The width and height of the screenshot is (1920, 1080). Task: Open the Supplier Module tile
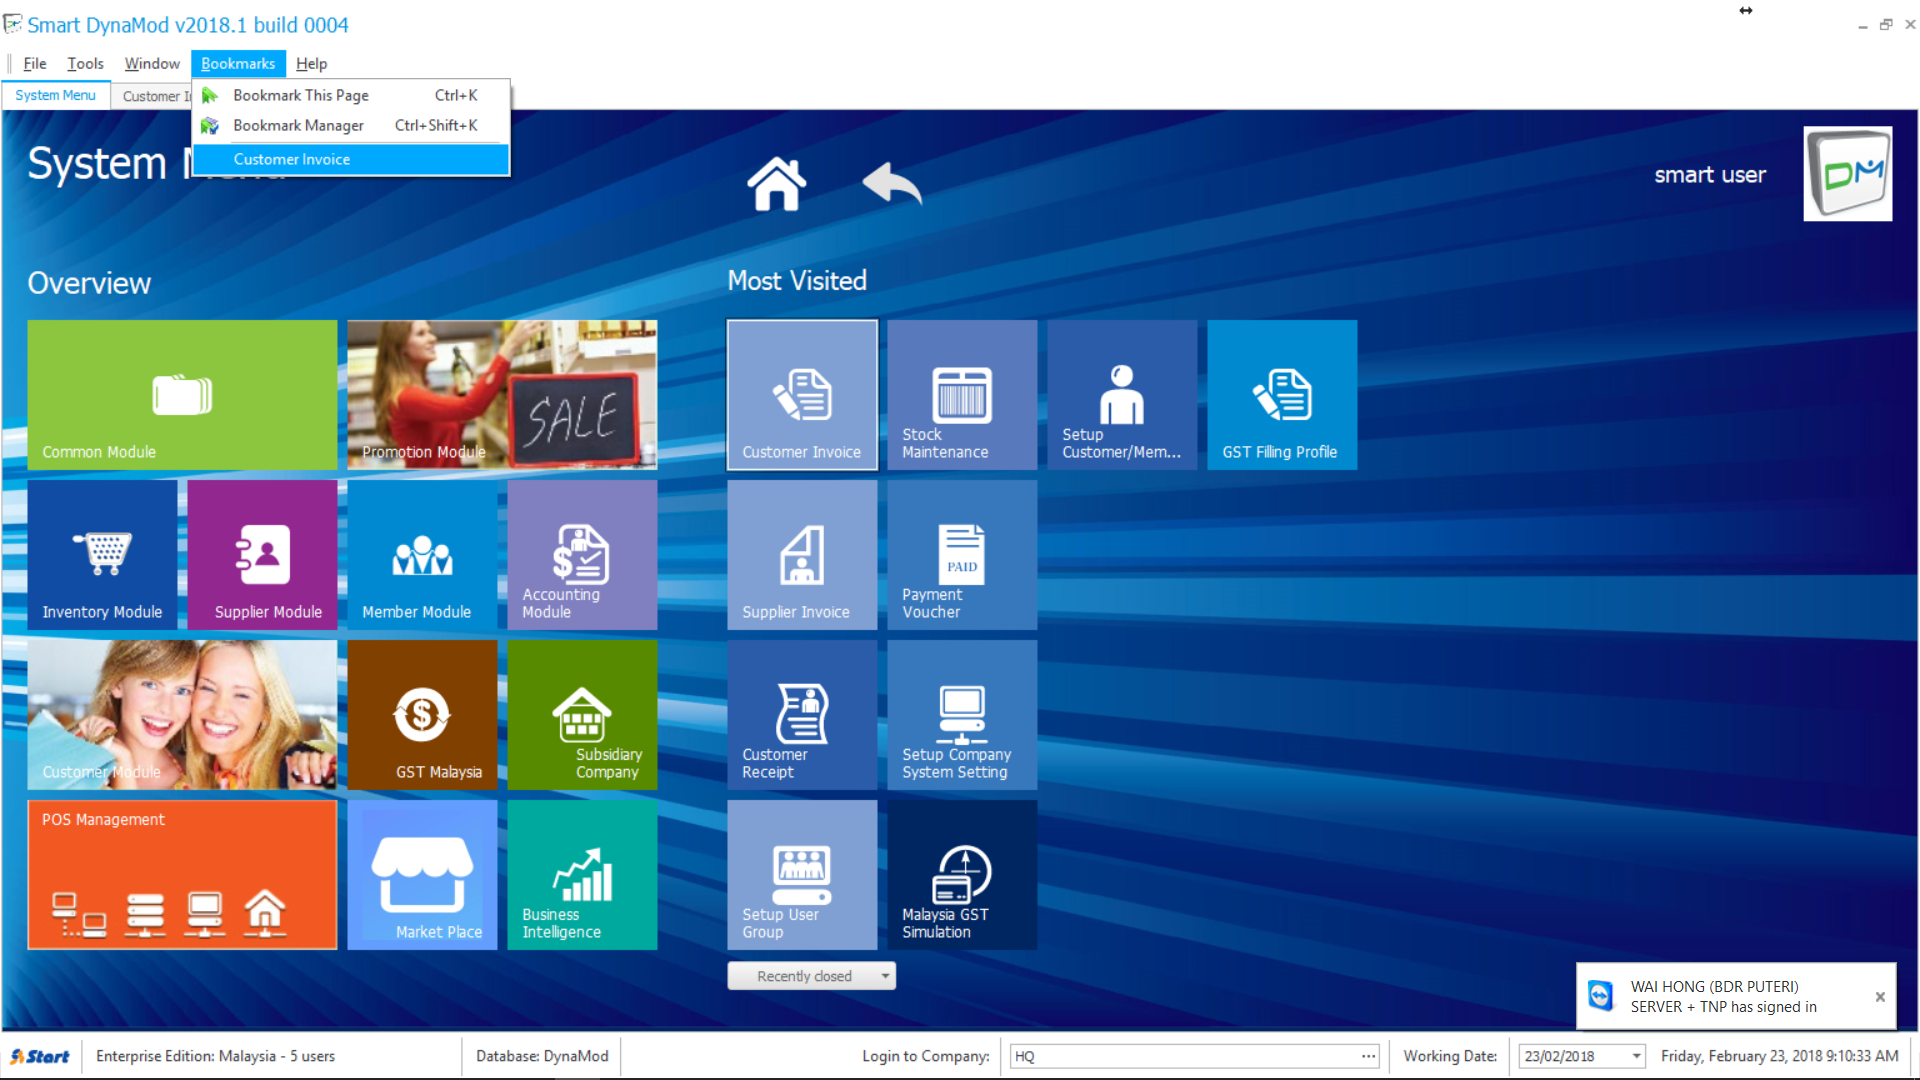262,555
